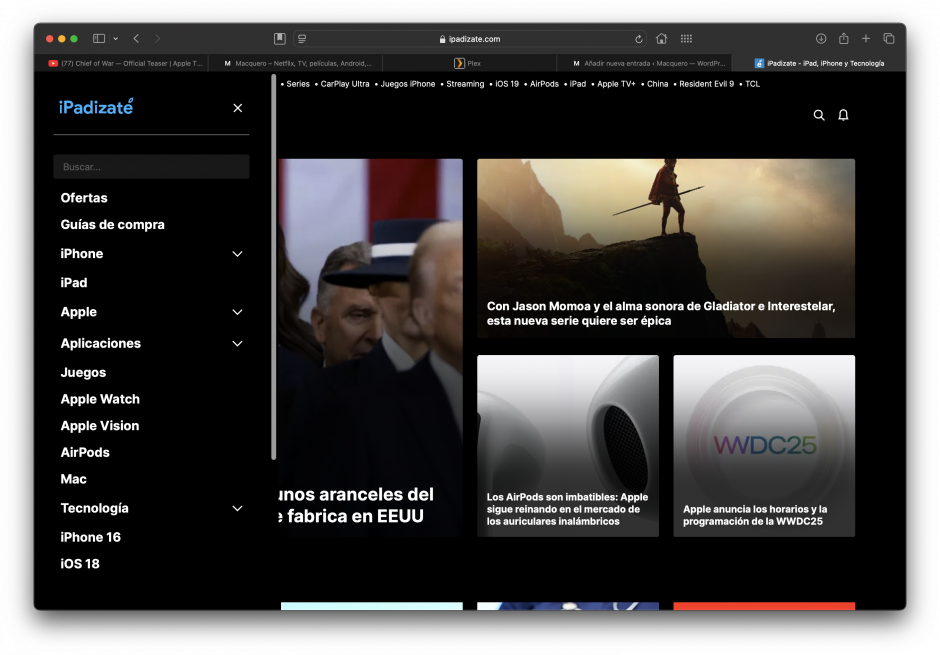Open the iOS 19 topic link
Screen dimensions: 940x655
[507, 84]
